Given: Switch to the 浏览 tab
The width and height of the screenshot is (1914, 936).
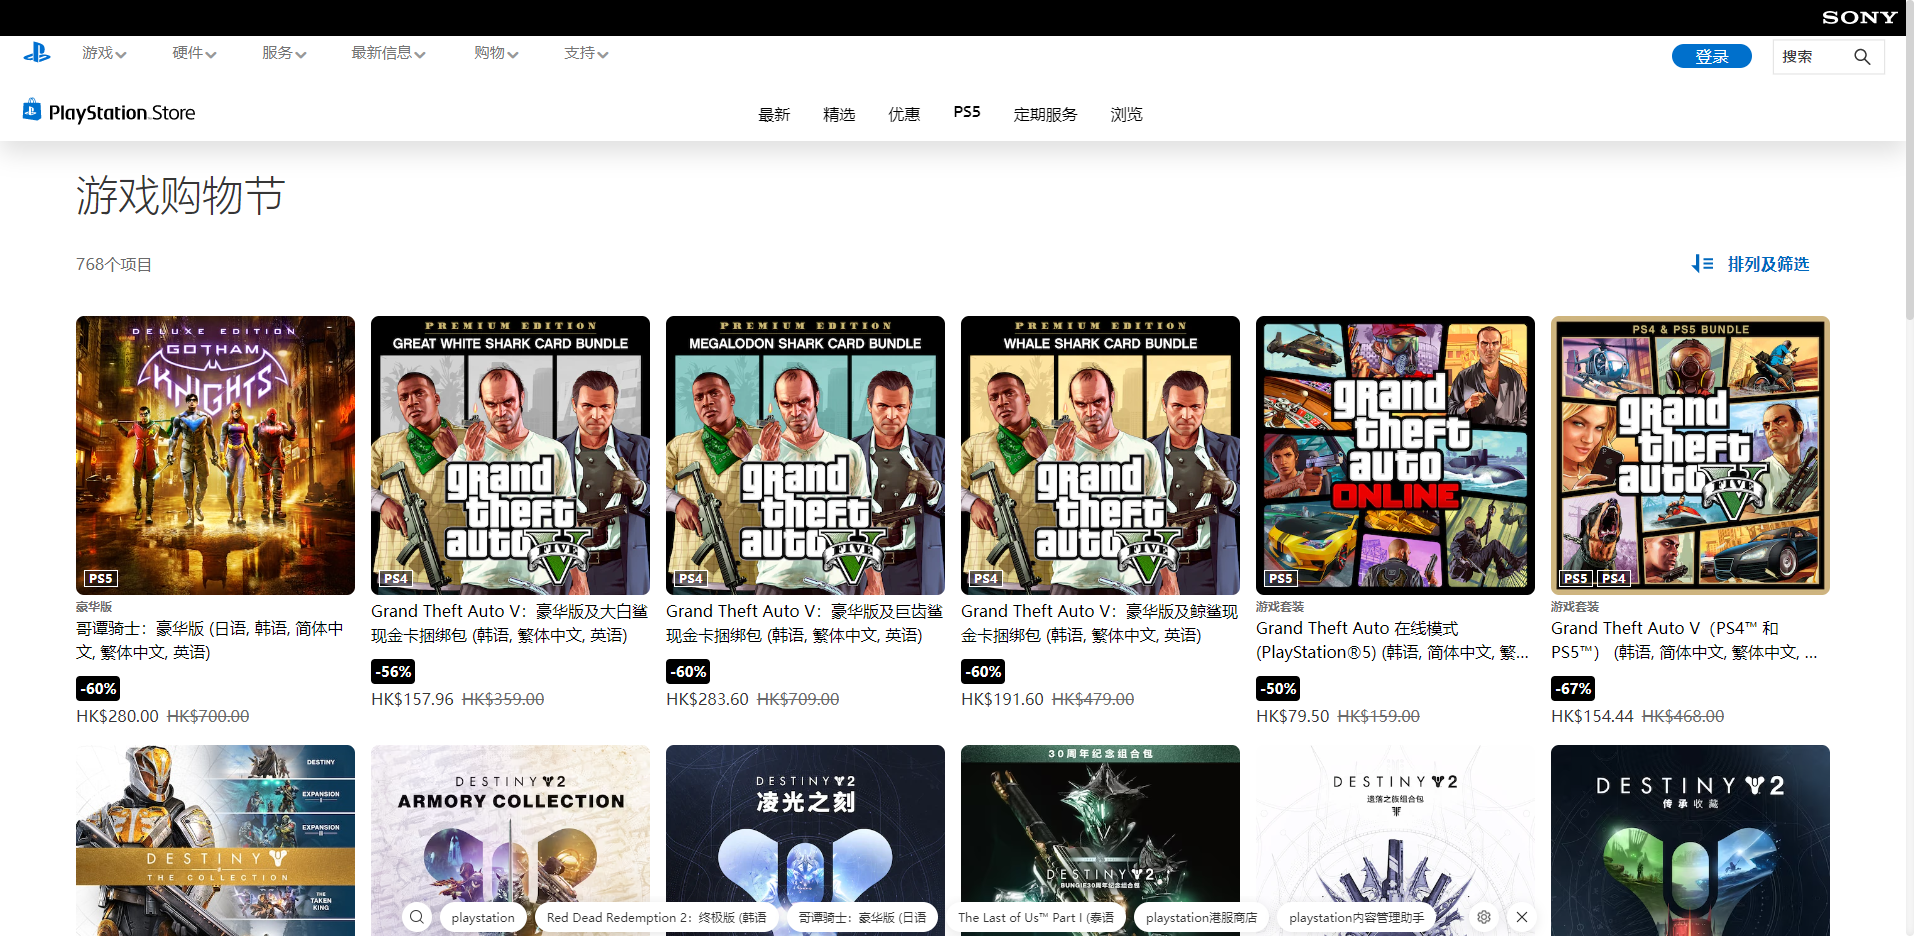Looking at the screenshot, I should coord(1127,114).
